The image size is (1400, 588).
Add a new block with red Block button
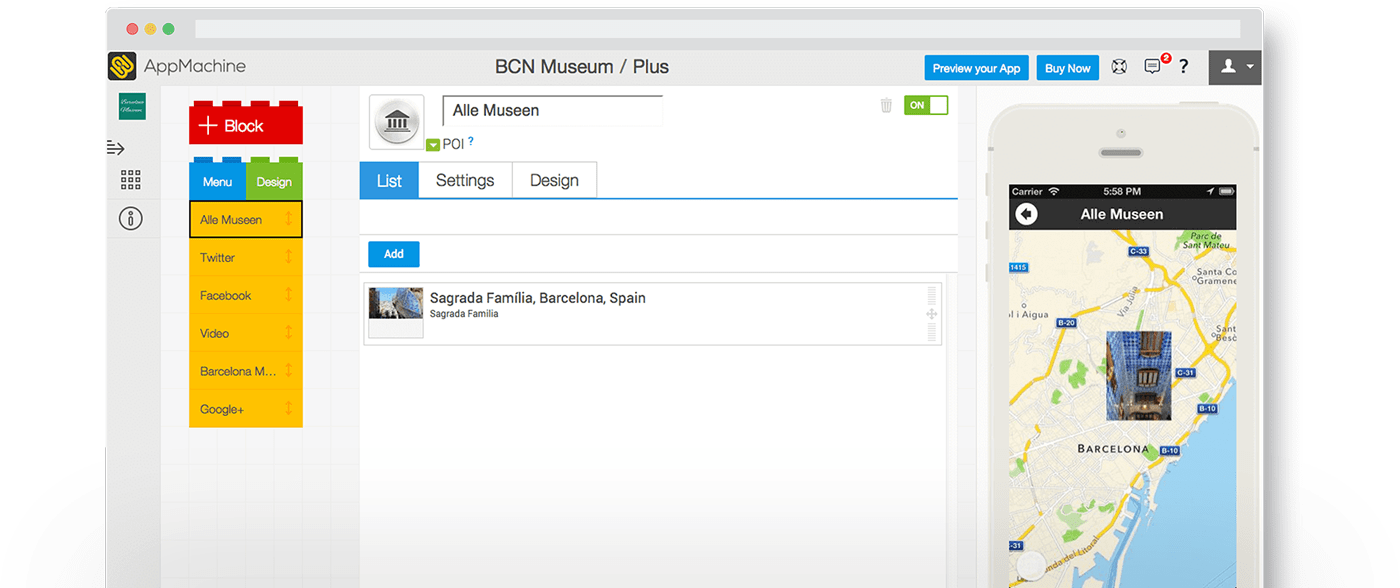tap(246, 125)
